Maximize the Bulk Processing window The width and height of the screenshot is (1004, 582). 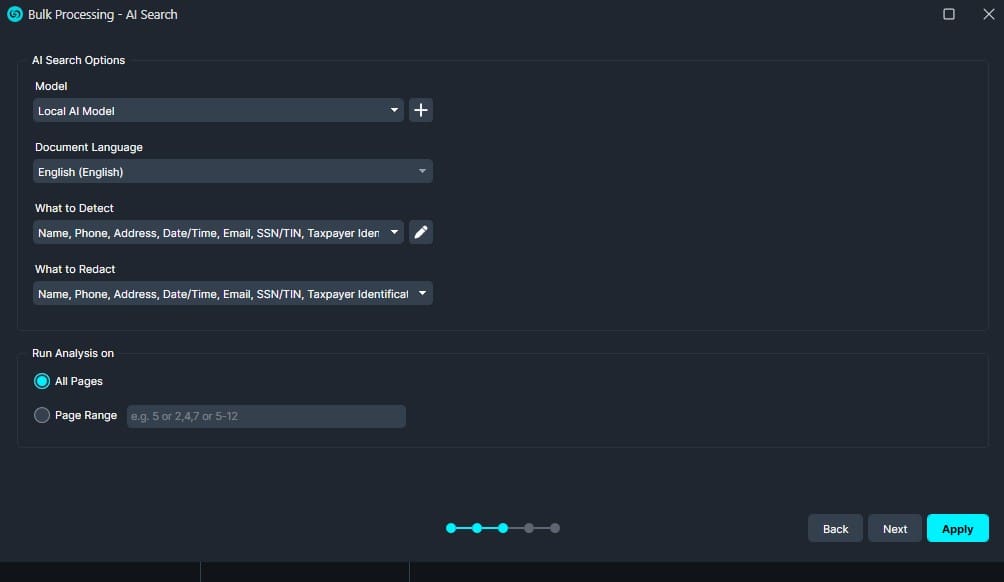(948, 14)
